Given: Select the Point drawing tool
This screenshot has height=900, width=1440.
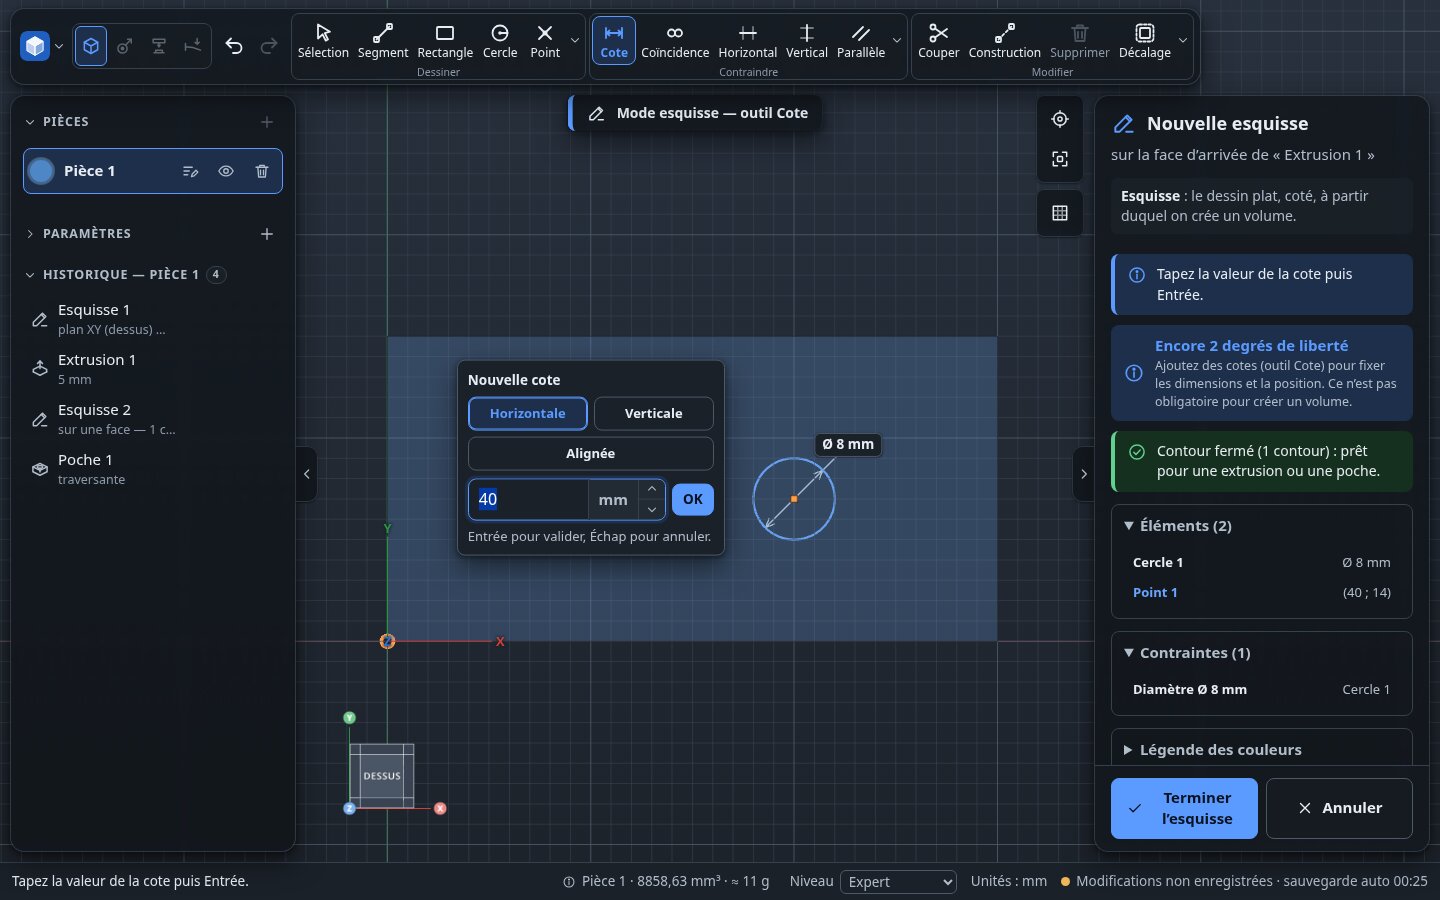Looking at the screenshot, I should [545, 41].
